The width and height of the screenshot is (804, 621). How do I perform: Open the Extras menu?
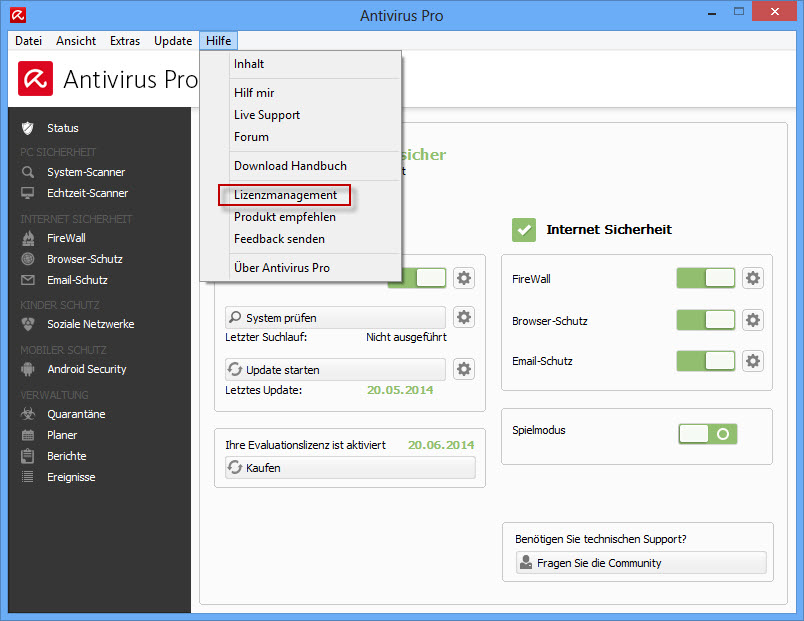point(124,41)
